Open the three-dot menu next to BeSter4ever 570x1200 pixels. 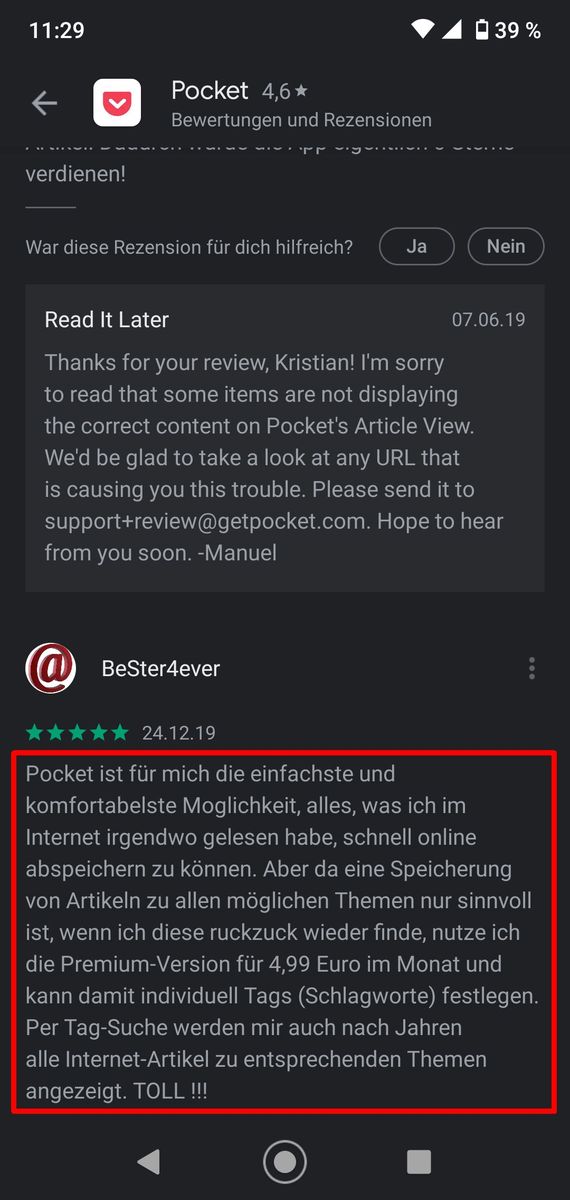coord(532,668)
